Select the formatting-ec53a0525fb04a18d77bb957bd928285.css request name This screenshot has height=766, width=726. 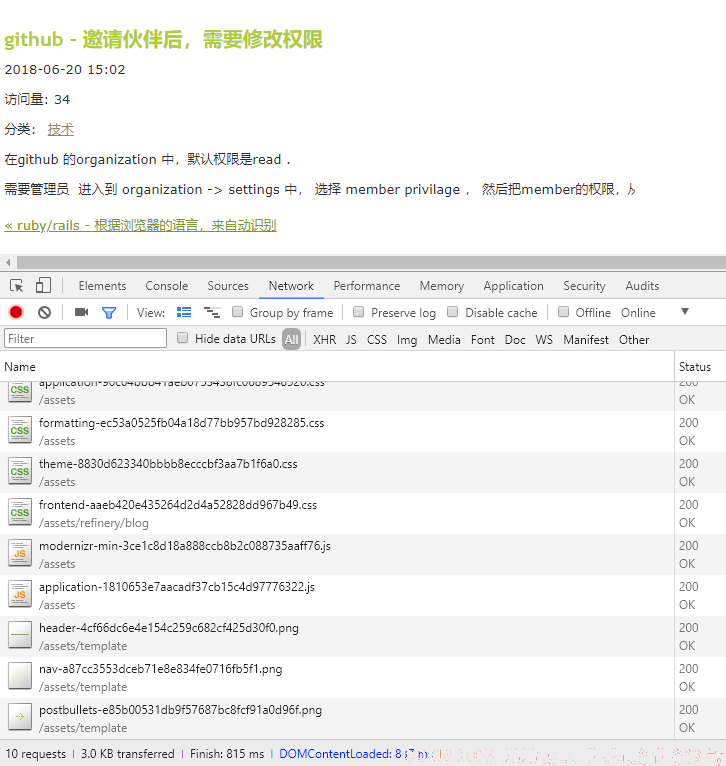pyautogui.click(x=181, y=423)
